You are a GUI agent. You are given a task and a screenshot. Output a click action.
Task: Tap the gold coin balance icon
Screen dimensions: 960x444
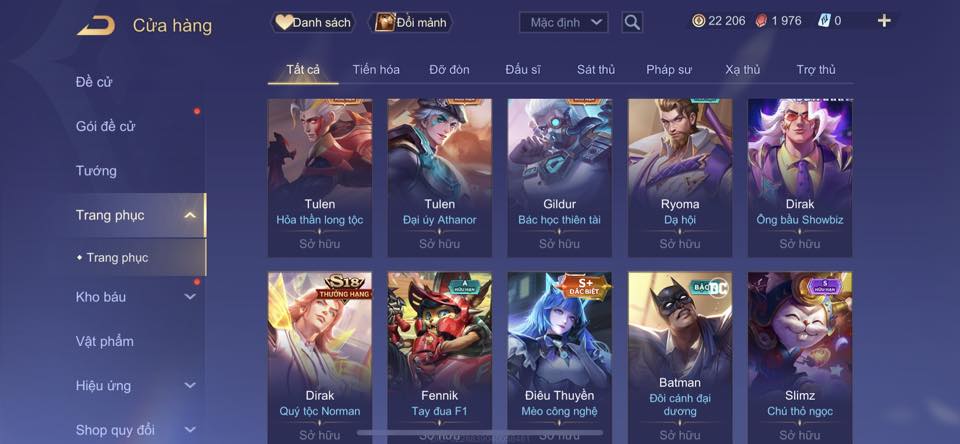(x=699, y=21)
